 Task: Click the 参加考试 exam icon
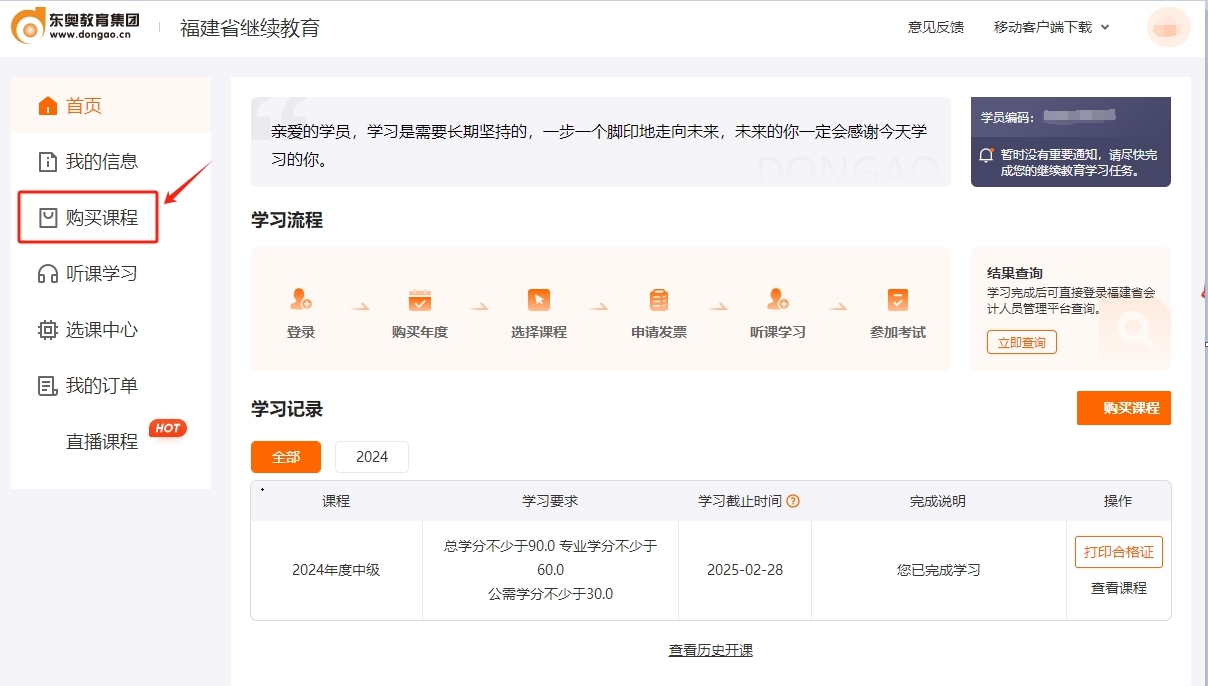point(897,300)
